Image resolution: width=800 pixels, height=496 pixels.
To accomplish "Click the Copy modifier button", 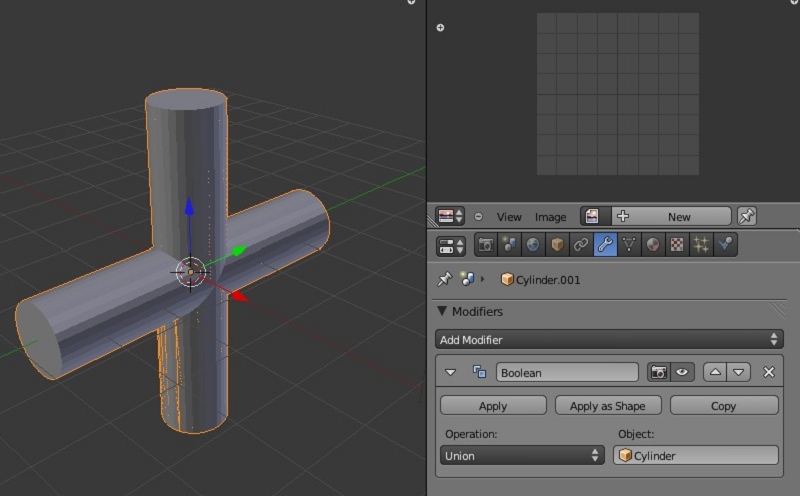I will 723,406.
